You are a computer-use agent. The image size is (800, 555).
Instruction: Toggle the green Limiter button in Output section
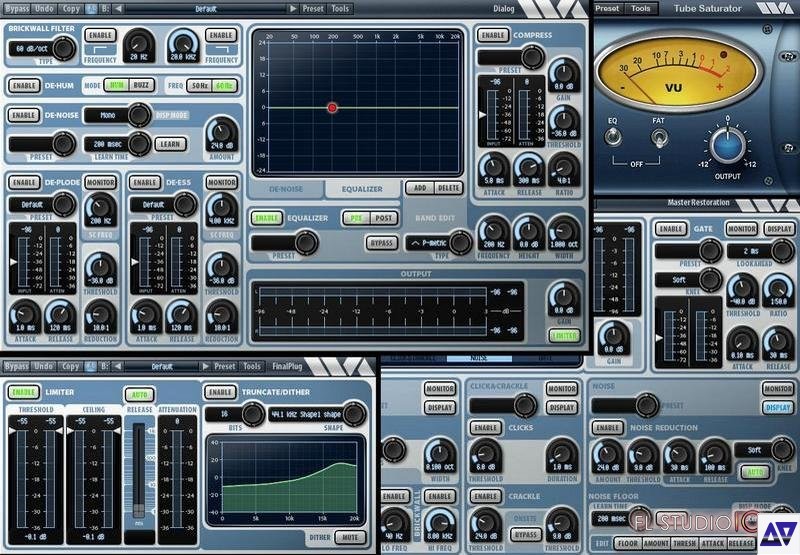click(564, 336)
